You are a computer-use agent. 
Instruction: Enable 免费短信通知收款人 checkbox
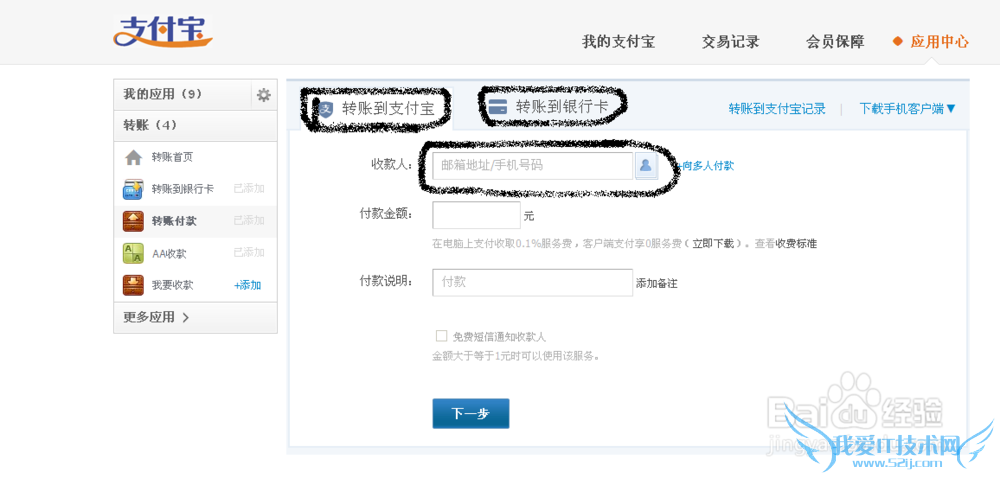click(x=441, y=336)
